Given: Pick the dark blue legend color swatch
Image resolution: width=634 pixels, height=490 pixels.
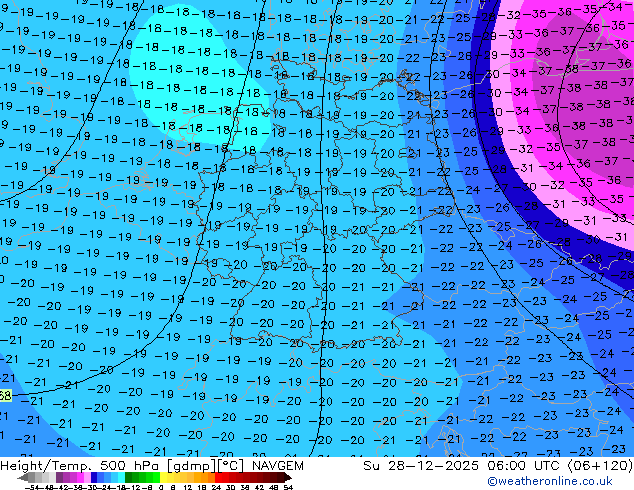Looking at the screenshot, I should click(94, 477).
